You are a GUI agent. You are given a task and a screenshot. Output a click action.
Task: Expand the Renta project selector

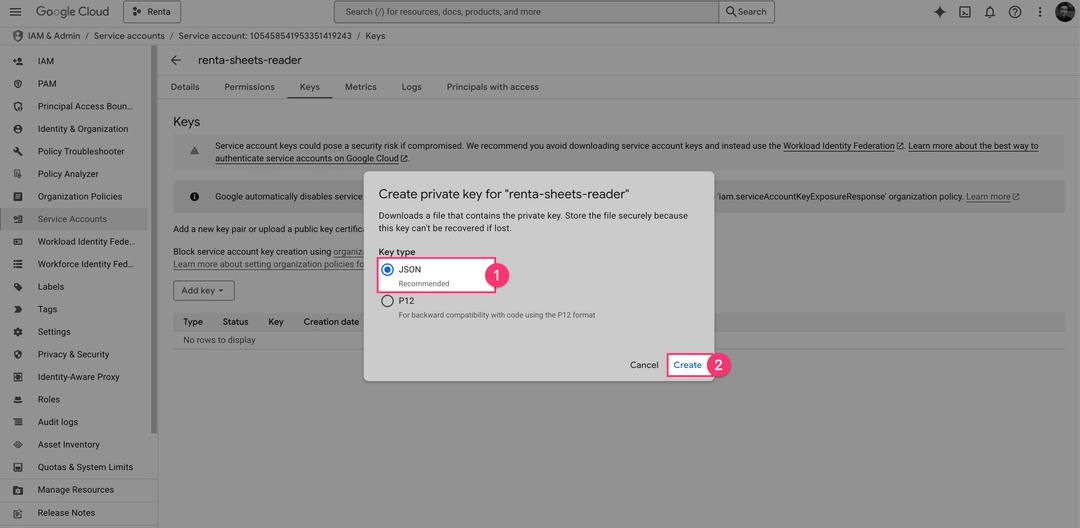point(152,12)
